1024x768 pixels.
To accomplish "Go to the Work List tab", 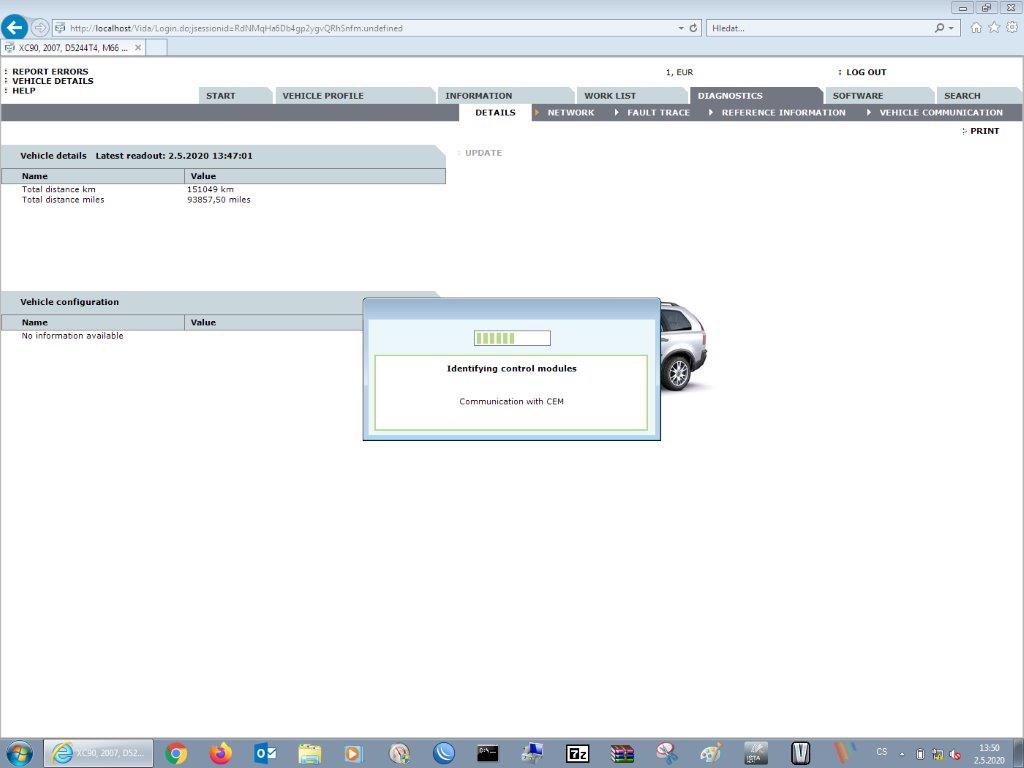I will [610, 96].
